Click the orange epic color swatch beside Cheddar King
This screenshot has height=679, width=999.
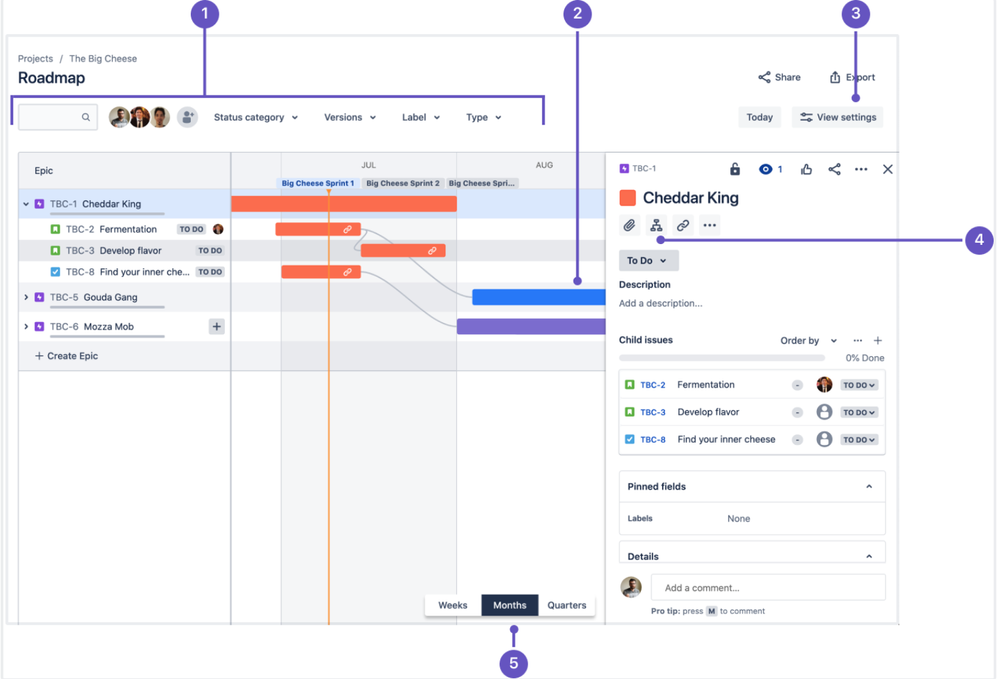coord(628,198)
